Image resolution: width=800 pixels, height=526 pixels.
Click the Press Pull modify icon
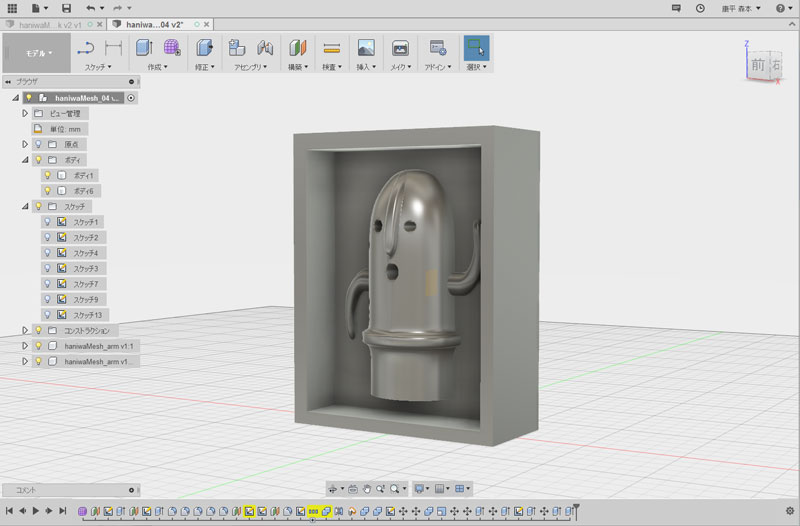click(x=205, y=48)
